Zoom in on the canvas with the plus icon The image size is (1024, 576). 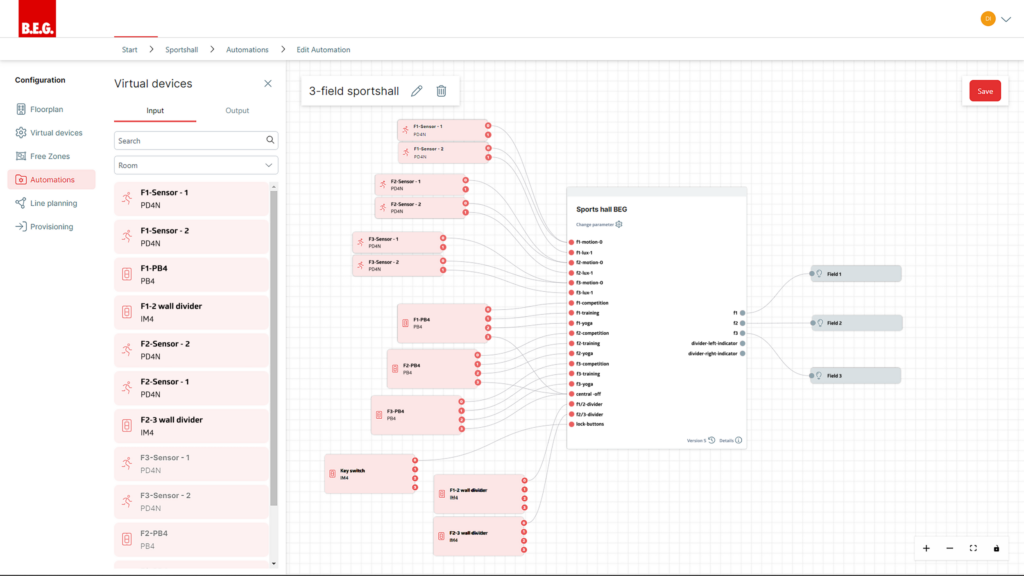926,548
